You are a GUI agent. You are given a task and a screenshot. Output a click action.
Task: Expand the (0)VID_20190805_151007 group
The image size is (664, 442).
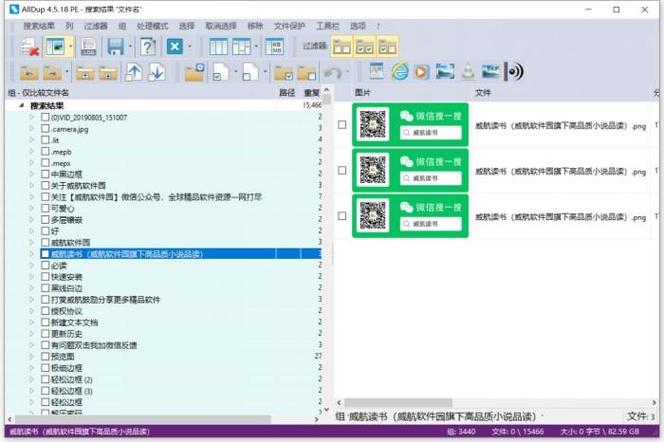pos(32,117)
